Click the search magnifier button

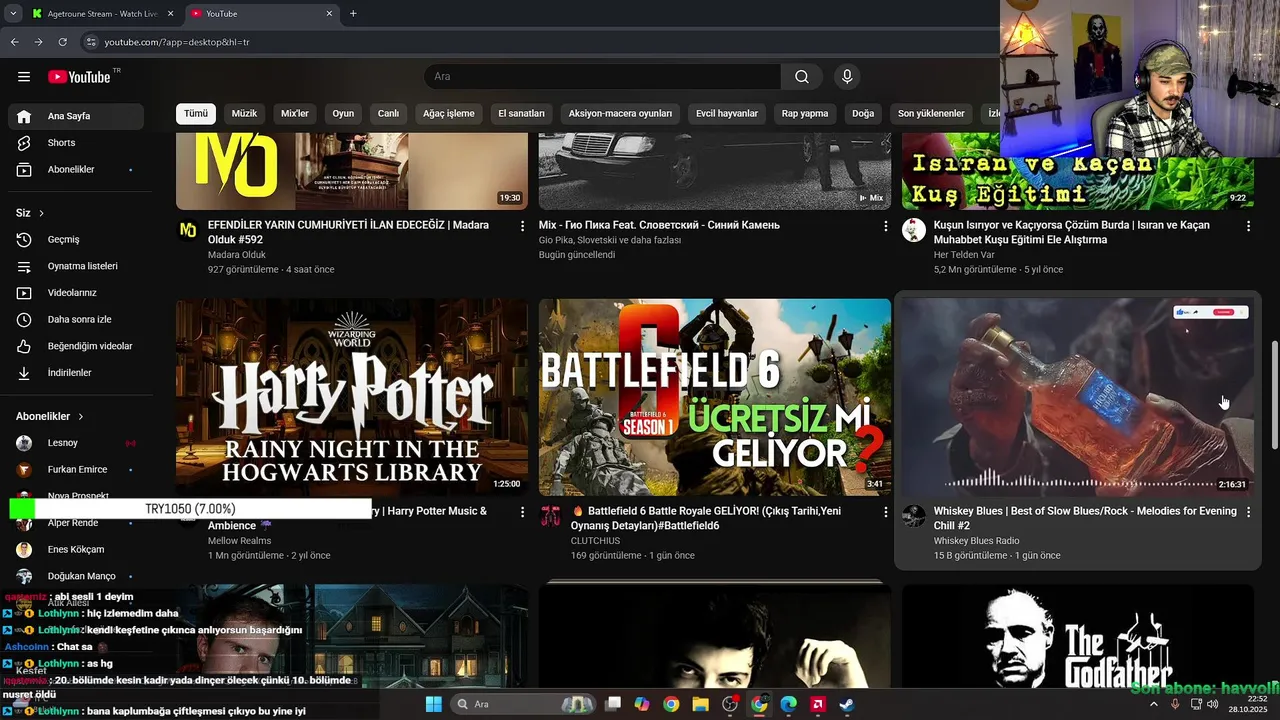(802, 77)
